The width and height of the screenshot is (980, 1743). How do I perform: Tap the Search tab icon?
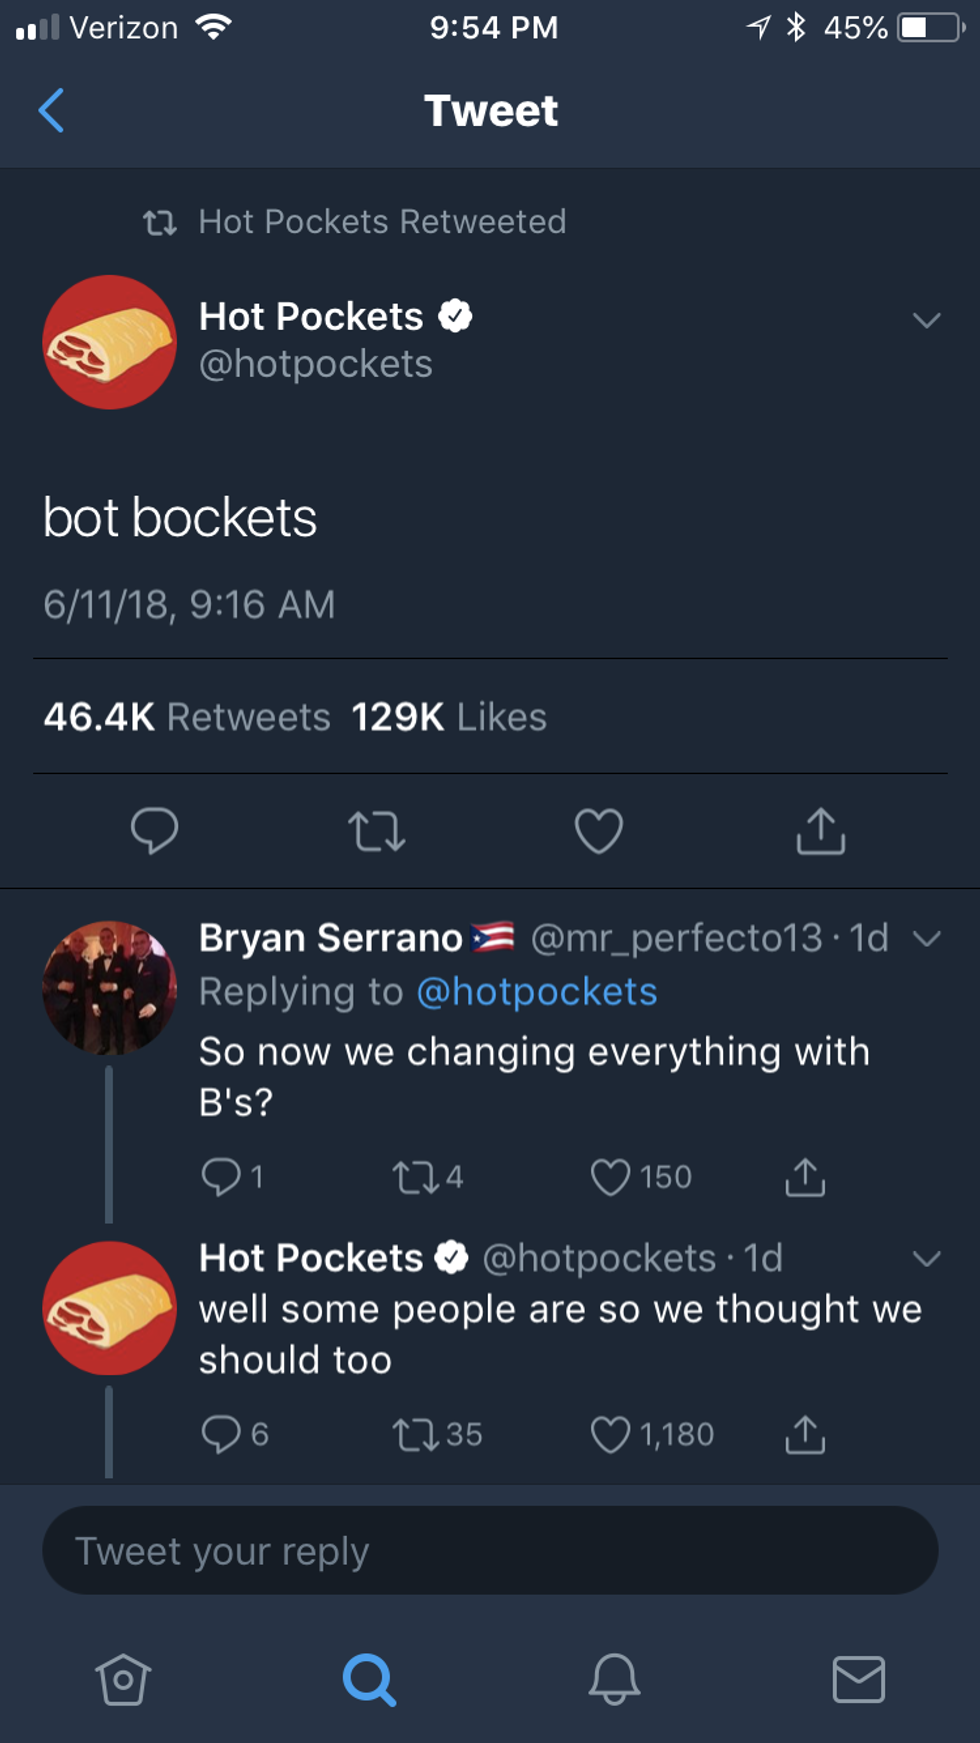tap(369, 1679)
